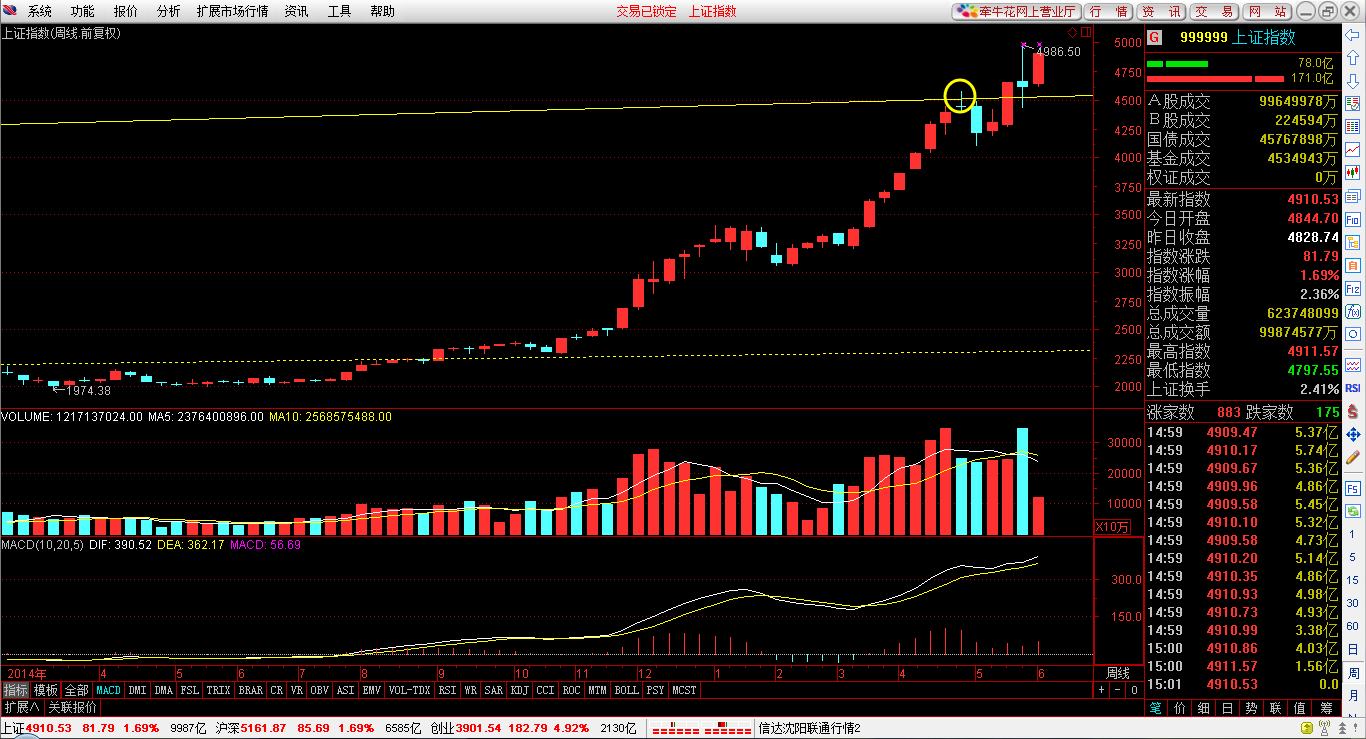Open the 报价 menu
Screen dimensions: 1366x739
click(126, 11)
